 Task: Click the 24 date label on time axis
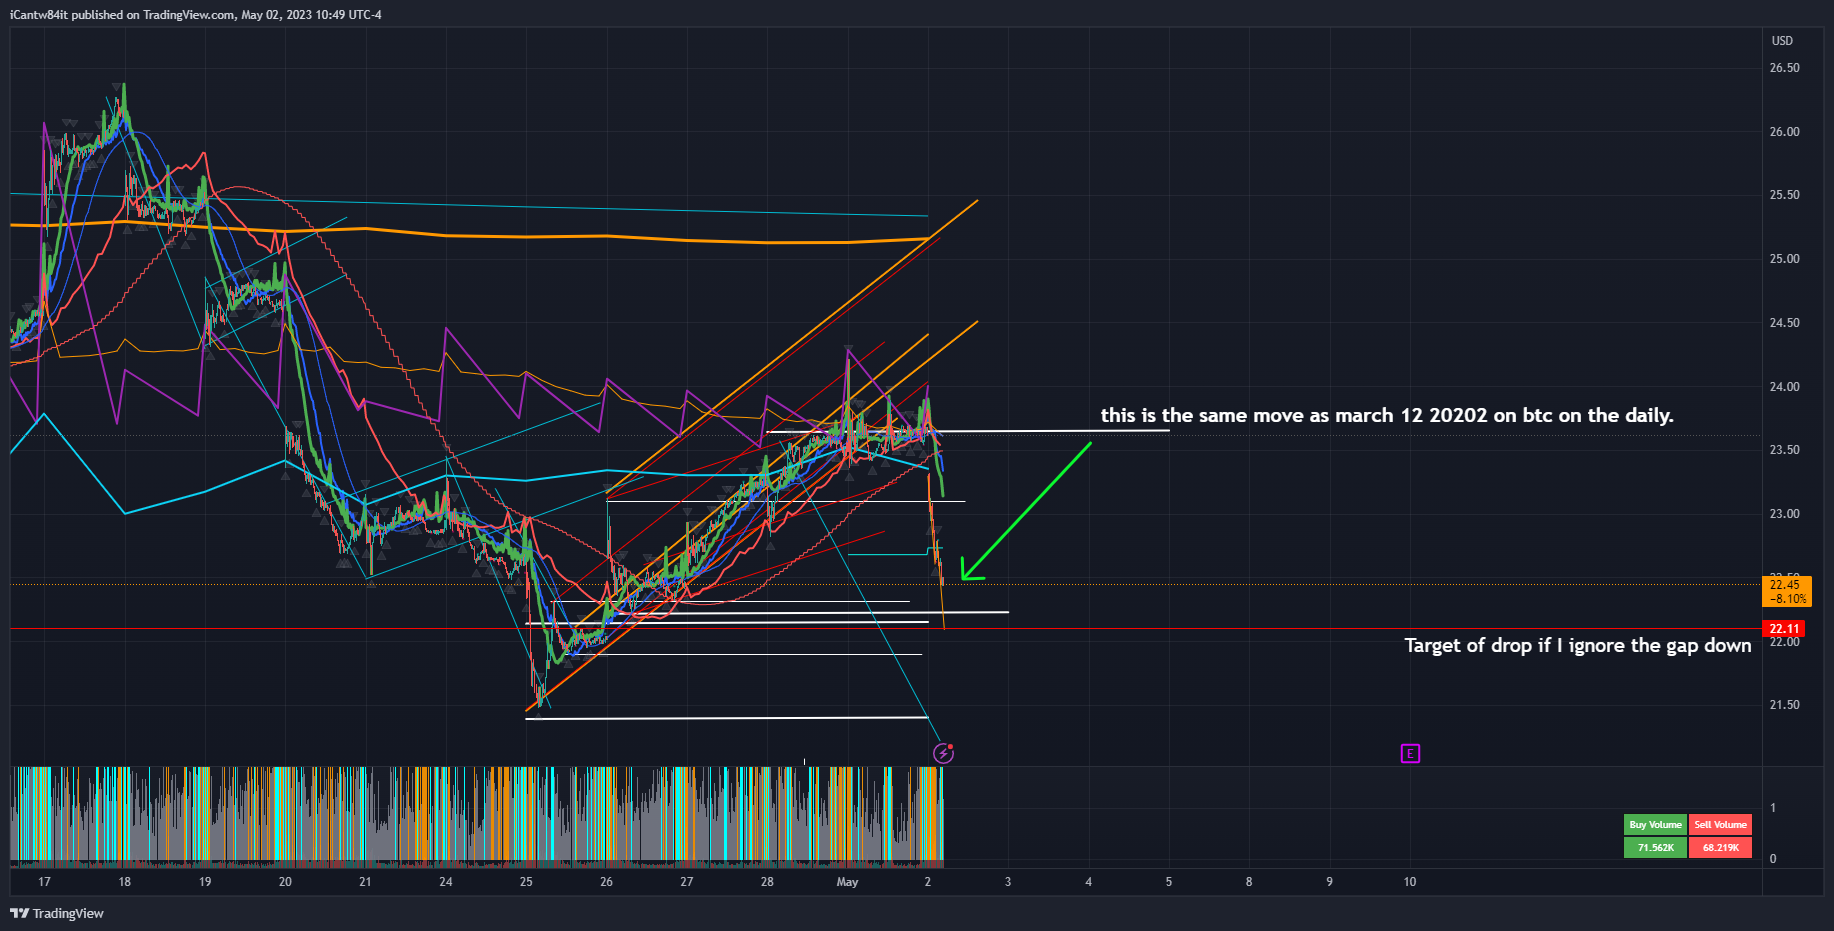(x=446, y=882)
